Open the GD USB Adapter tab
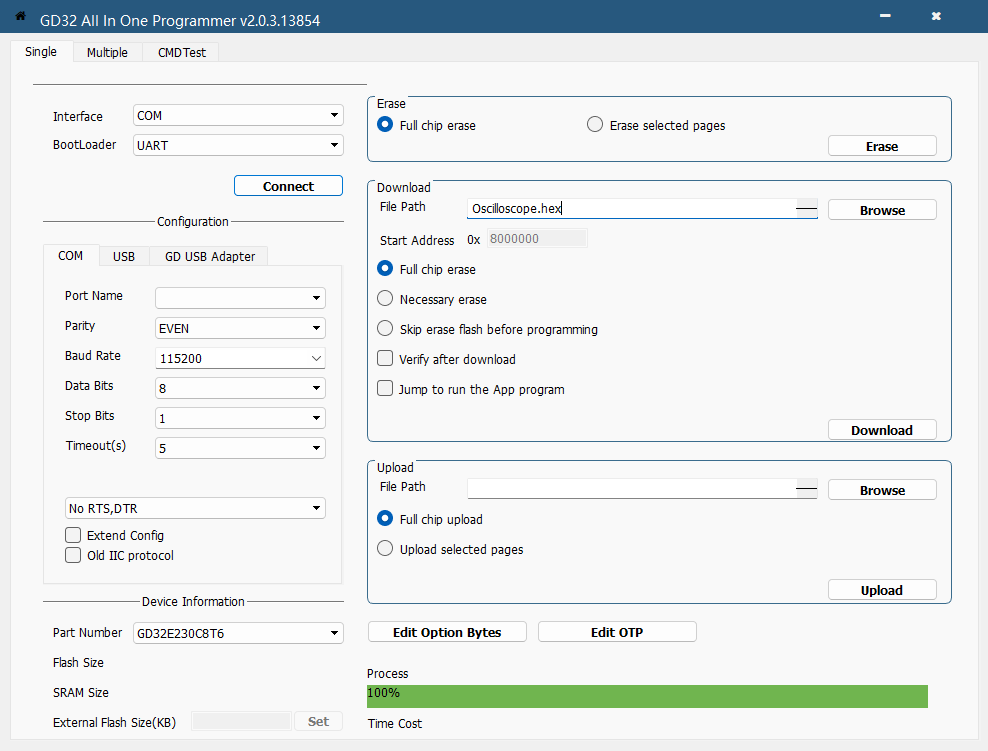Viewport: 988px width, 751px height. [210, 257]
